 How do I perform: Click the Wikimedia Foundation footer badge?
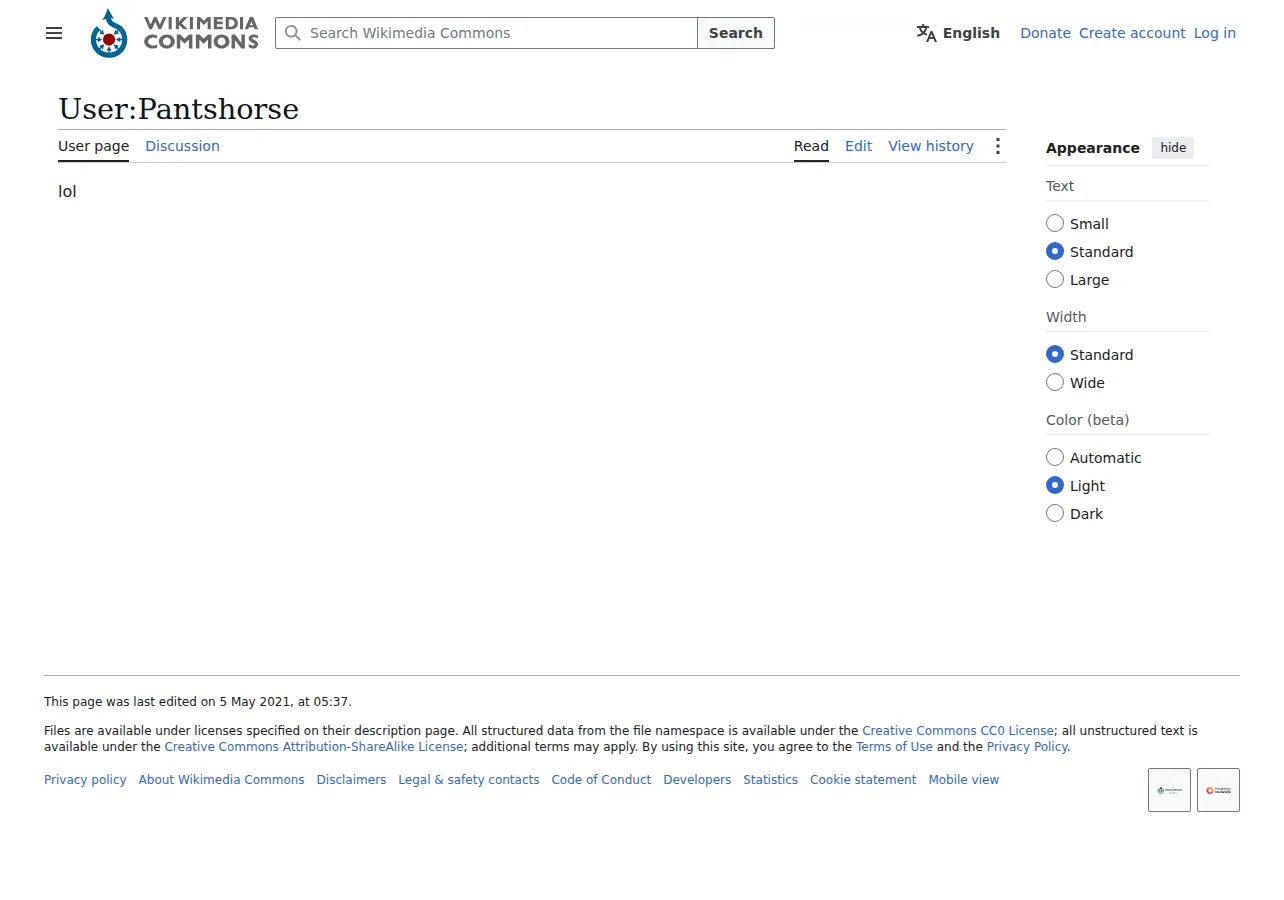pos(1169,790)
